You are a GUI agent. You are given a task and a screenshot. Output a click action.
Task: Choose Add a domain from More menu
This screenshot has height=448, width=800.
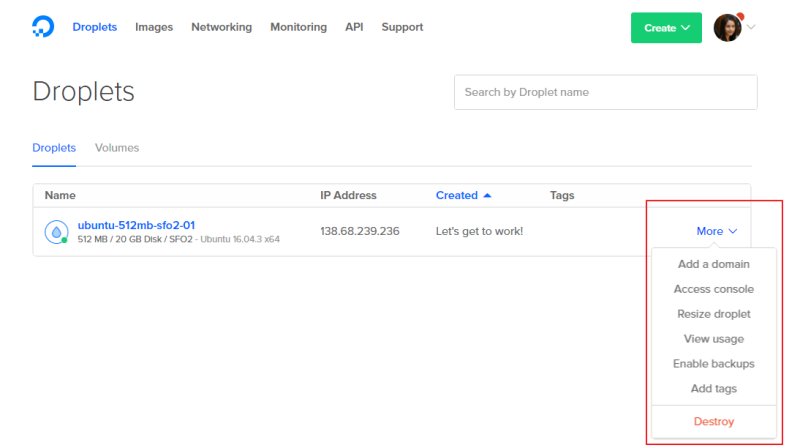[x=714, y=264]
